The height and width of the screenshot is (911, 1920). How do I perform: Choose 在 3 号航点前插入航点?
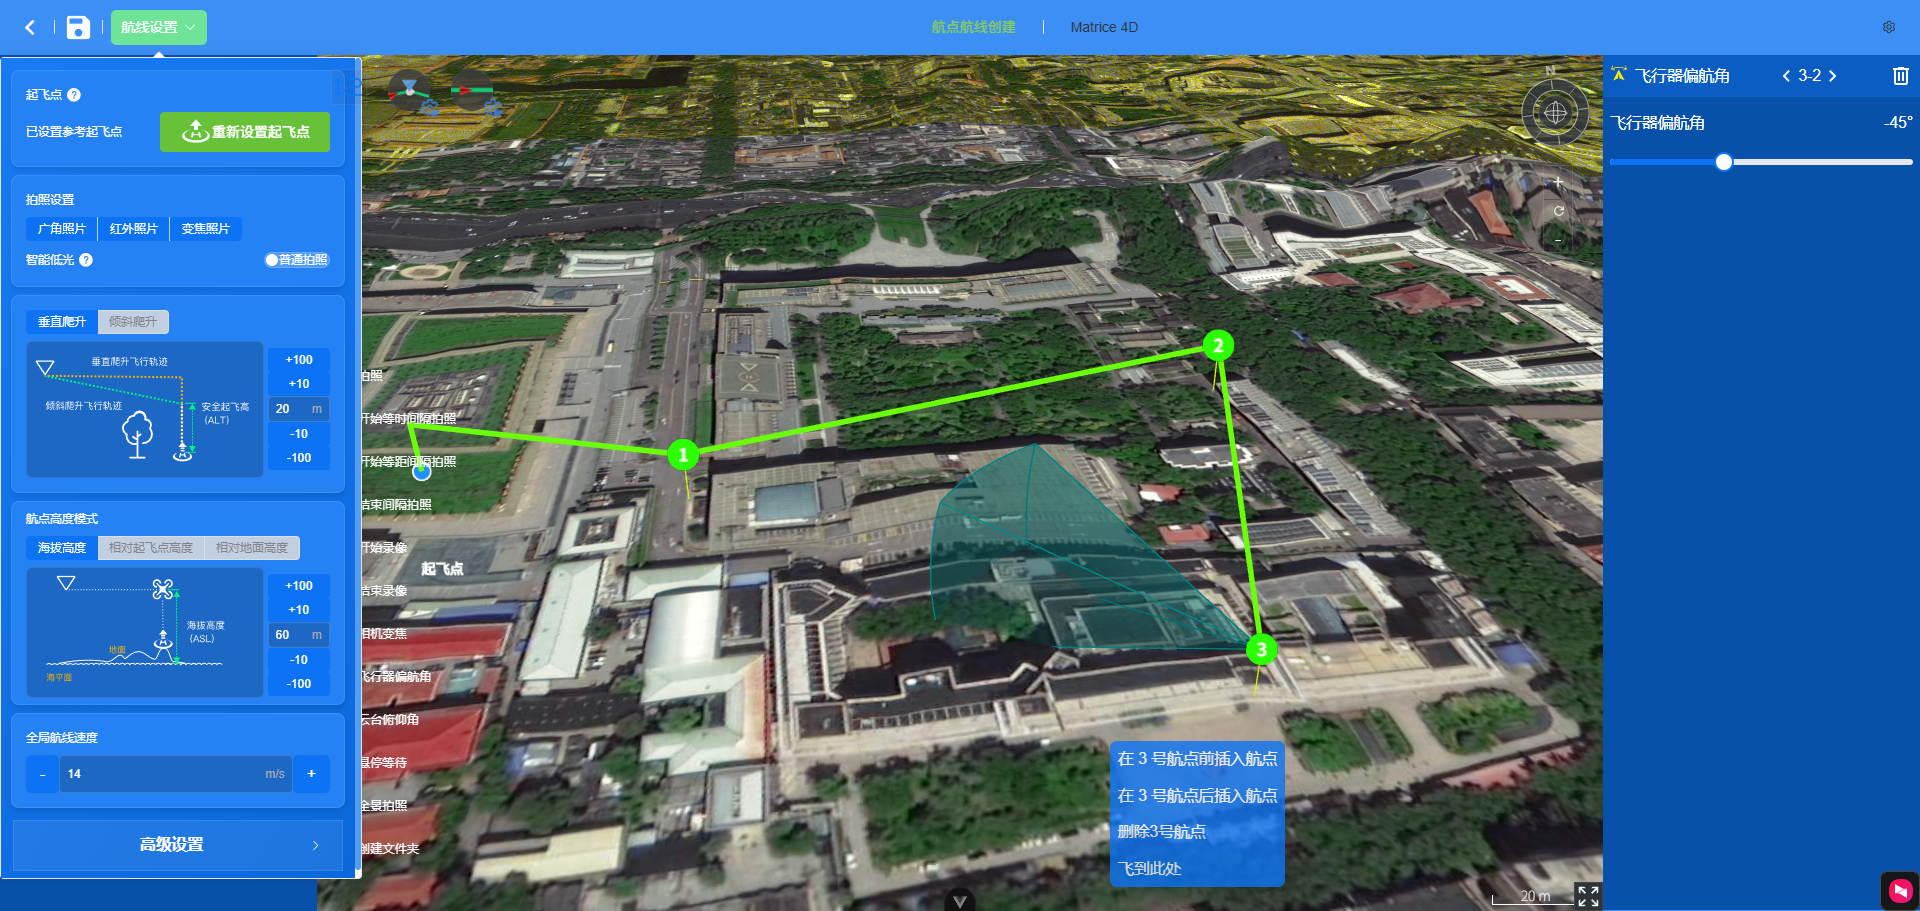click(1197, 759)
